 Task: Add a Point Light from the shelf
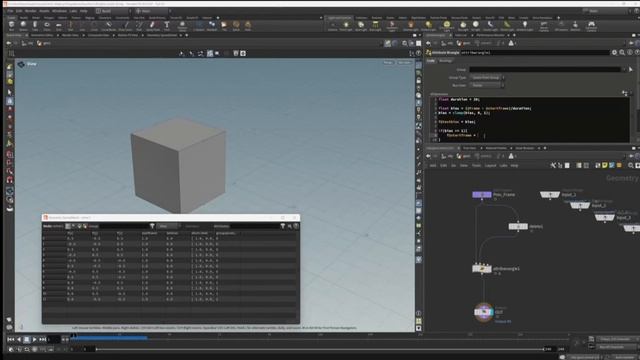click(346, 26)
